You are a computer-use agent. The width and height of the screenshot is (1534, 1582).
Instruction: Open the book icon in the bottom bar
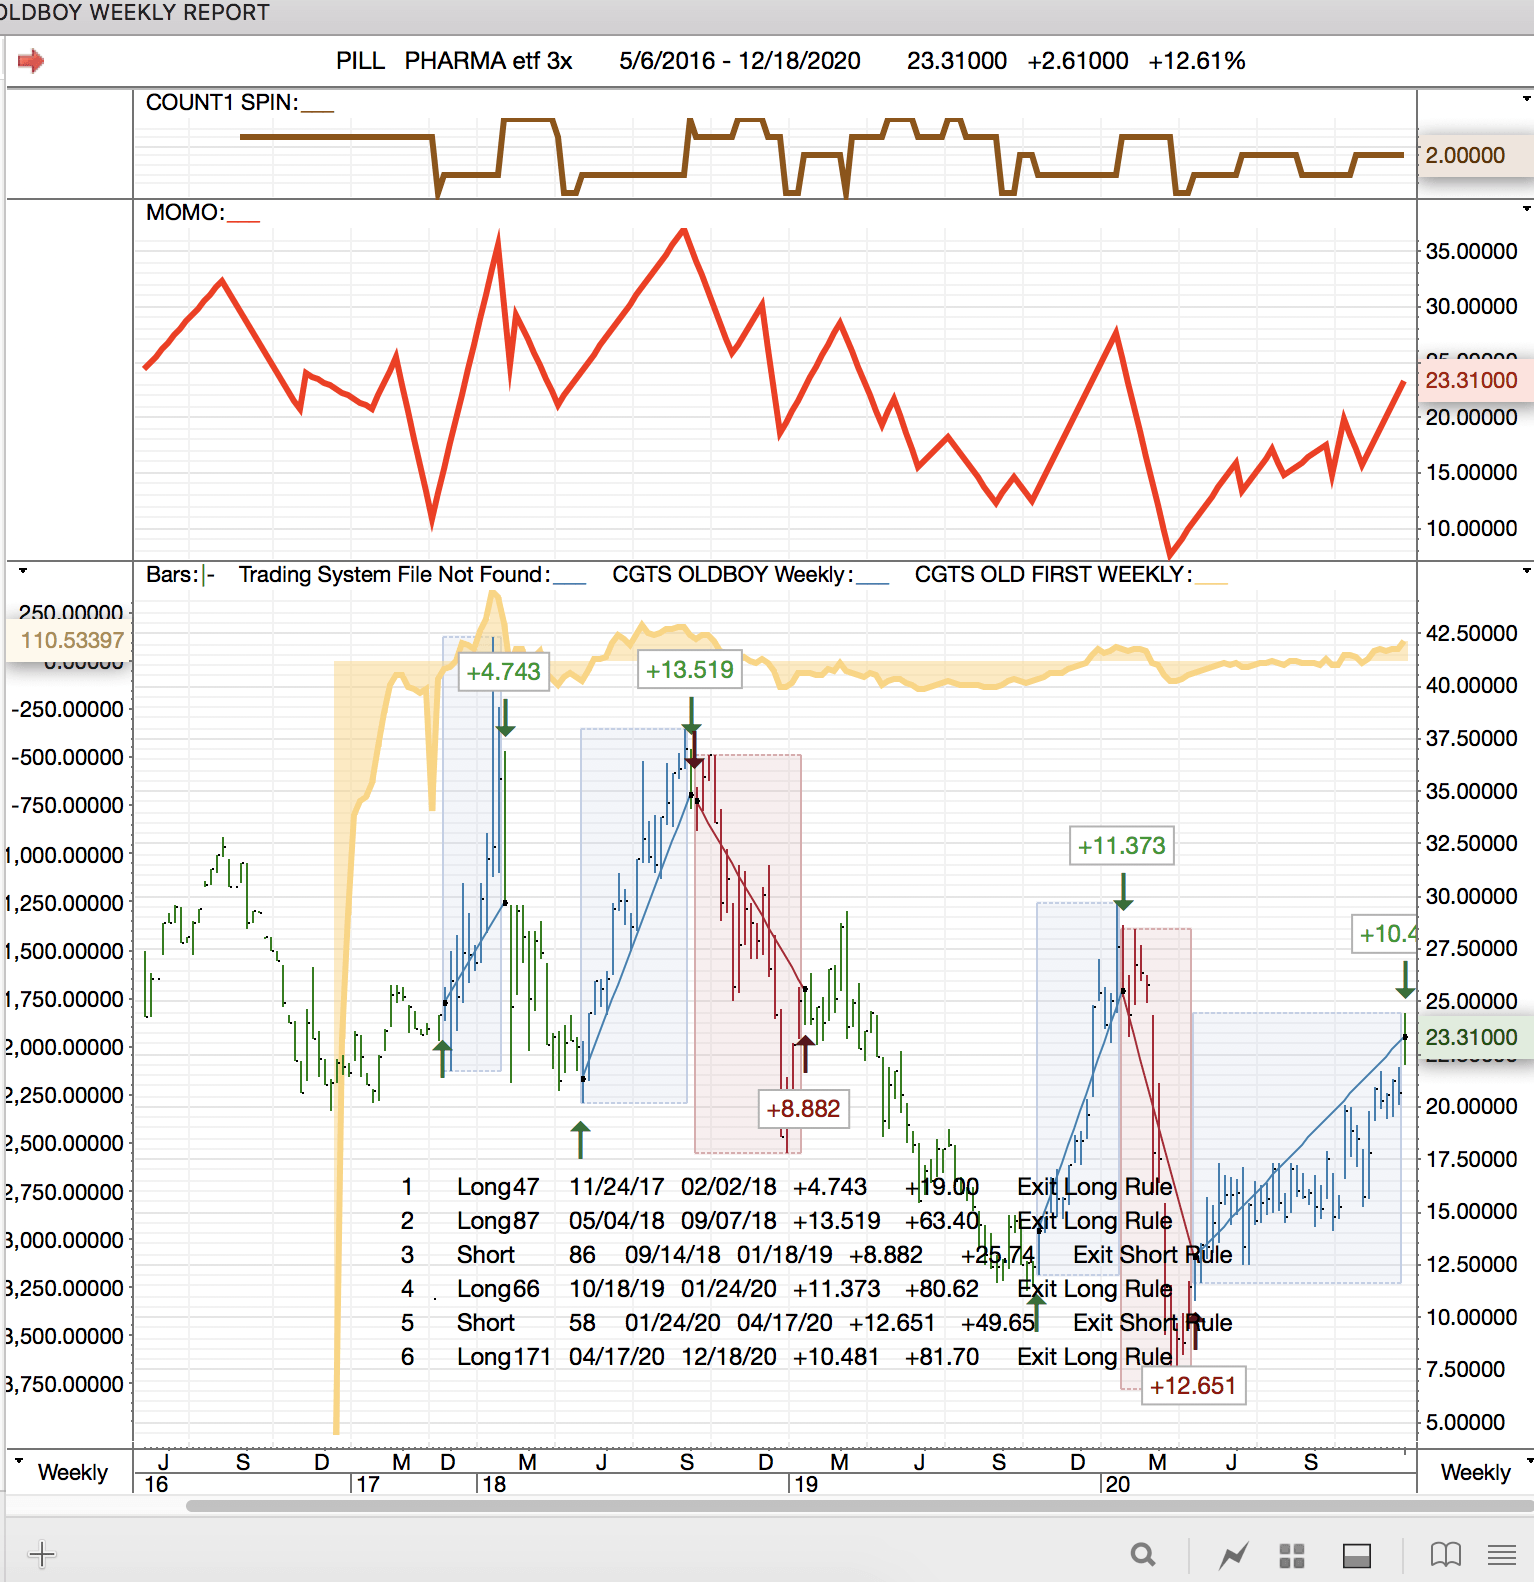pos(1445,1555)
